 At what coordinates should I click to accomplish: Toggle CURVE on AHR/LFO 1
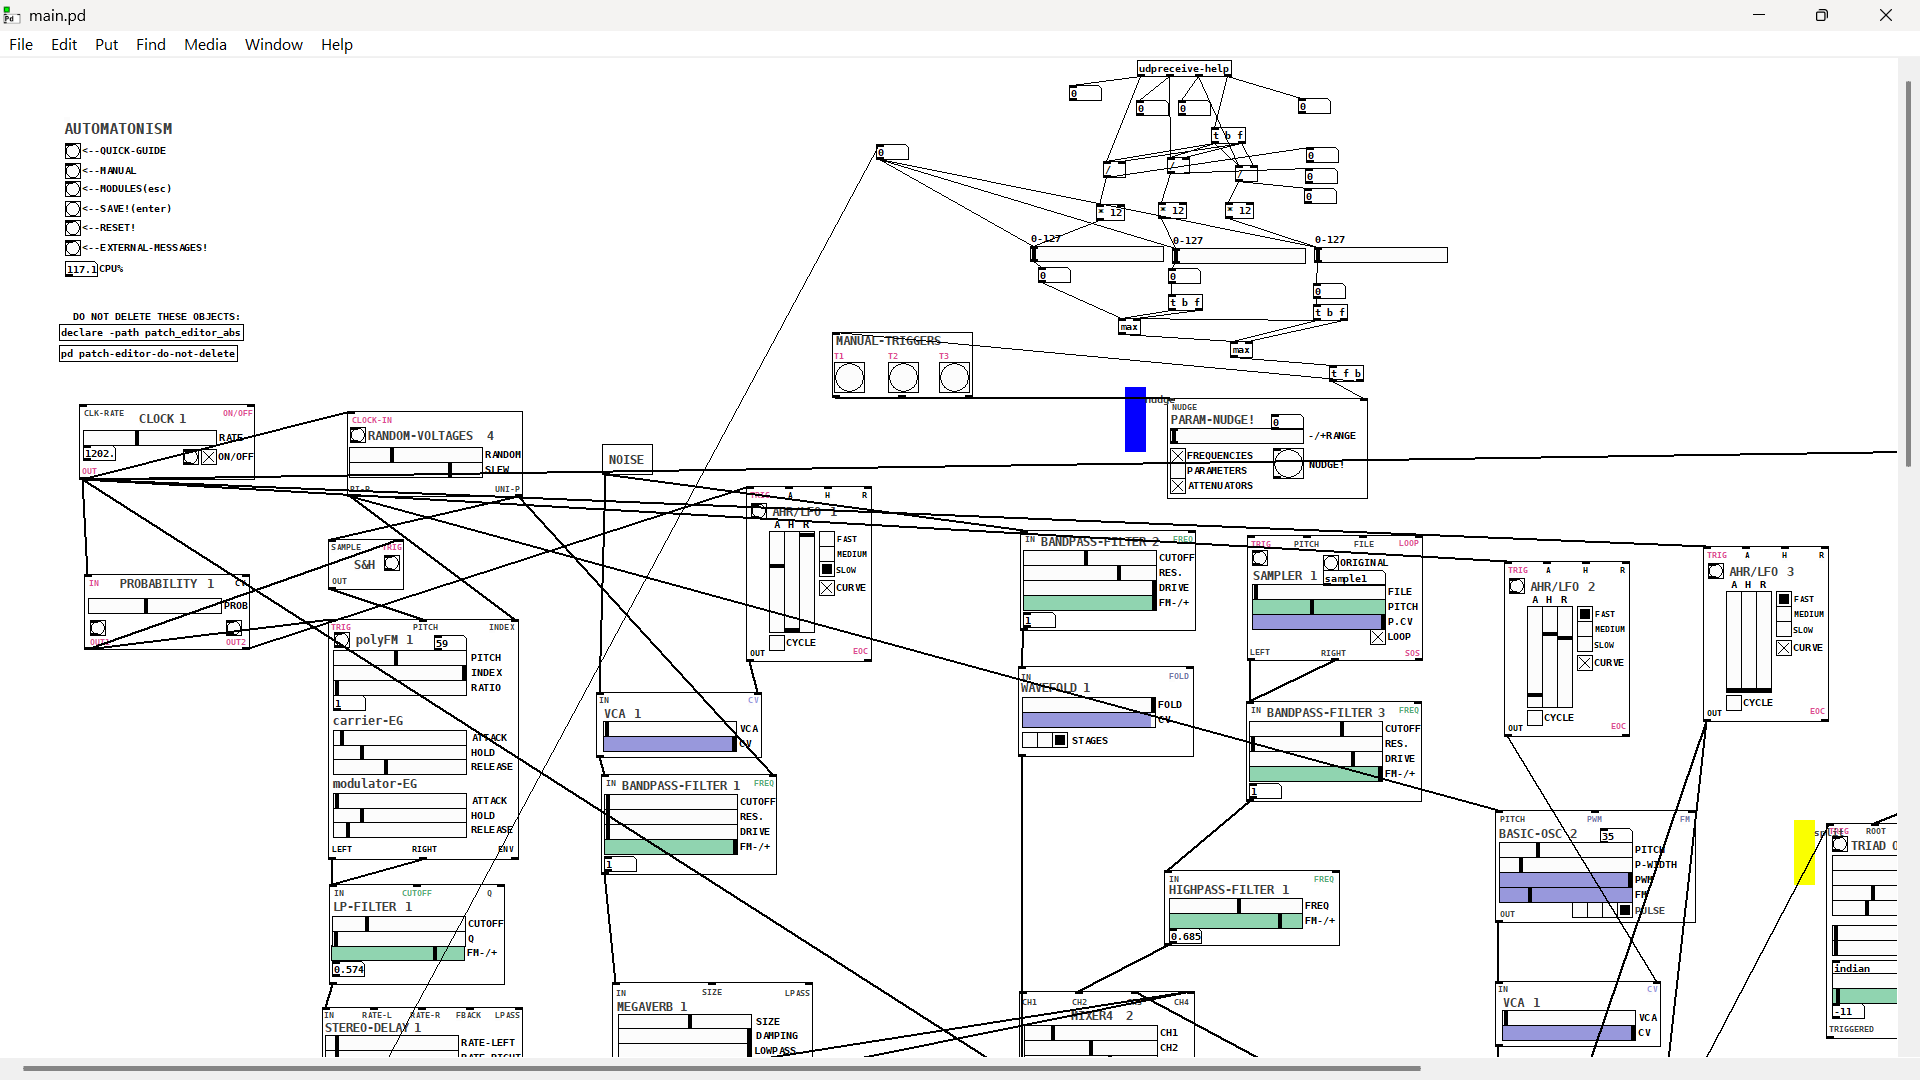tap(827, 588)
